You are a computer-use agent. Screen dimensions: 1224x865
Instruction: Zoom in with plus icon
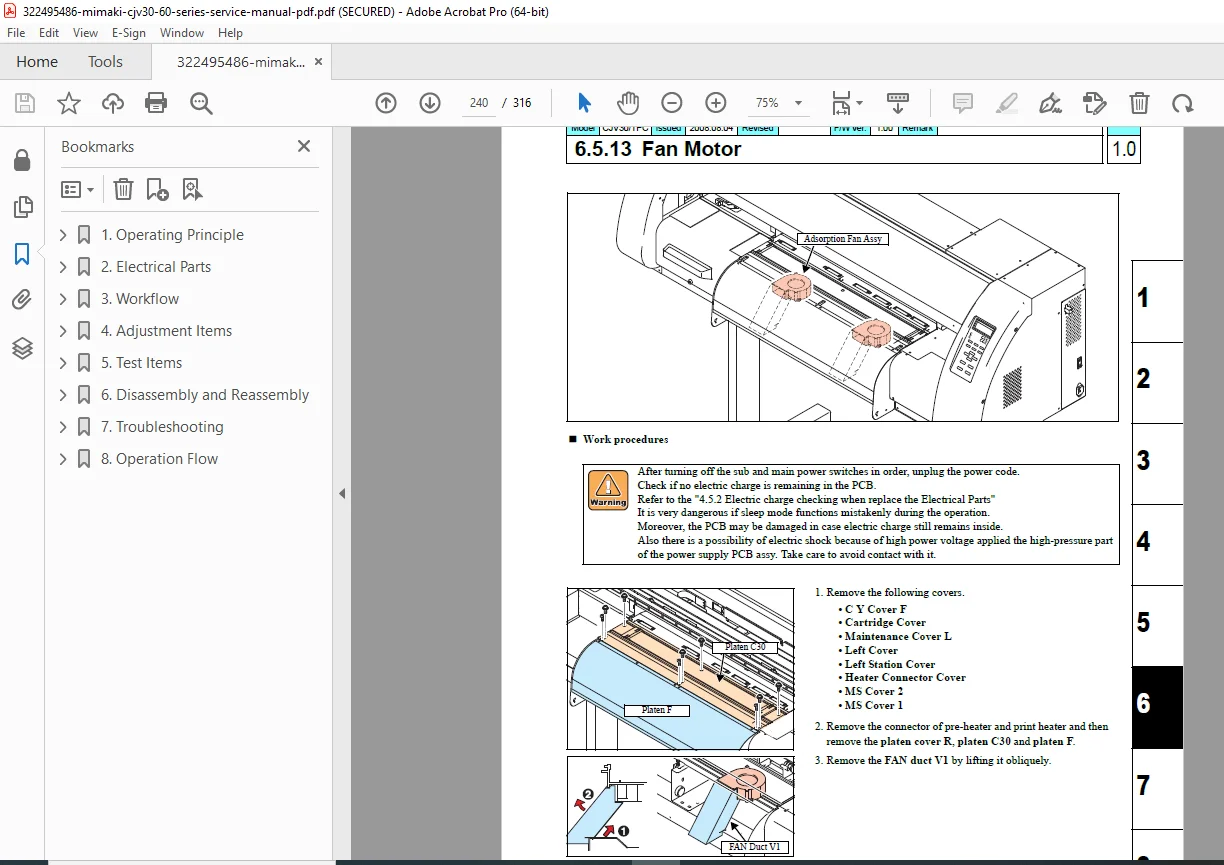coord(716,103)
